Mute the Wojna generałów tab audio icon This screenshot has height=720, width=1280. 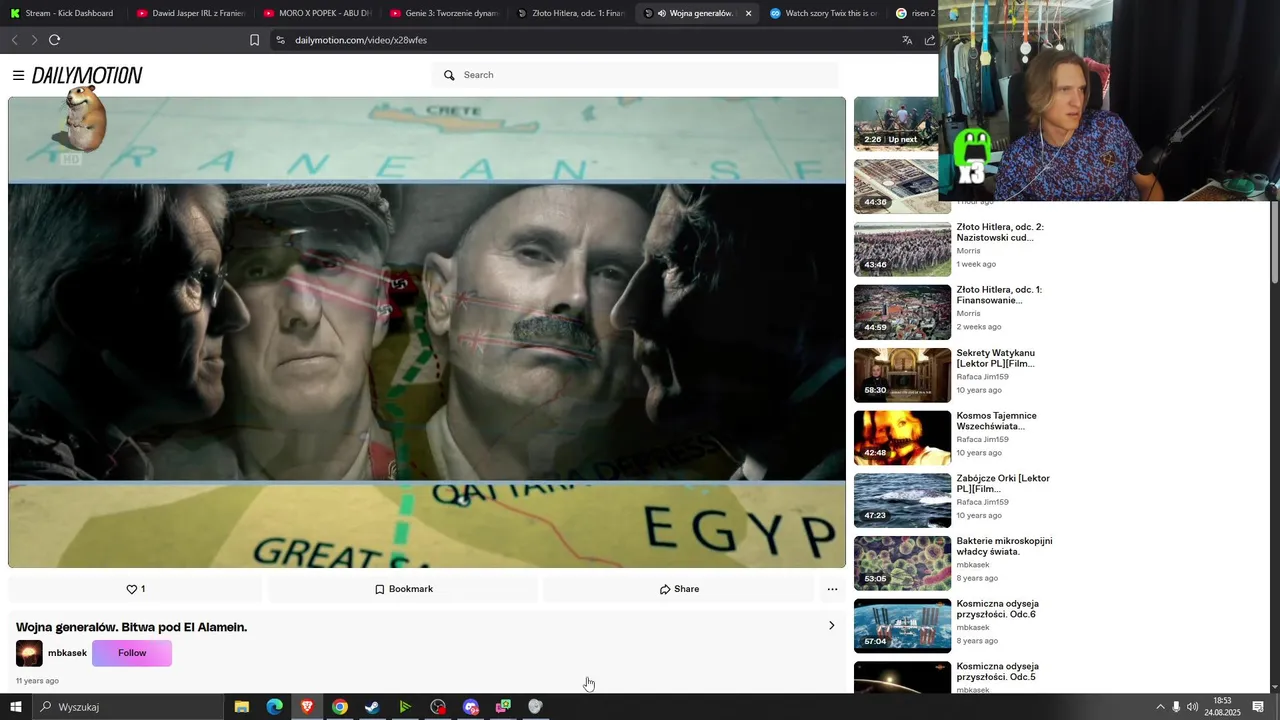point(662,13)
